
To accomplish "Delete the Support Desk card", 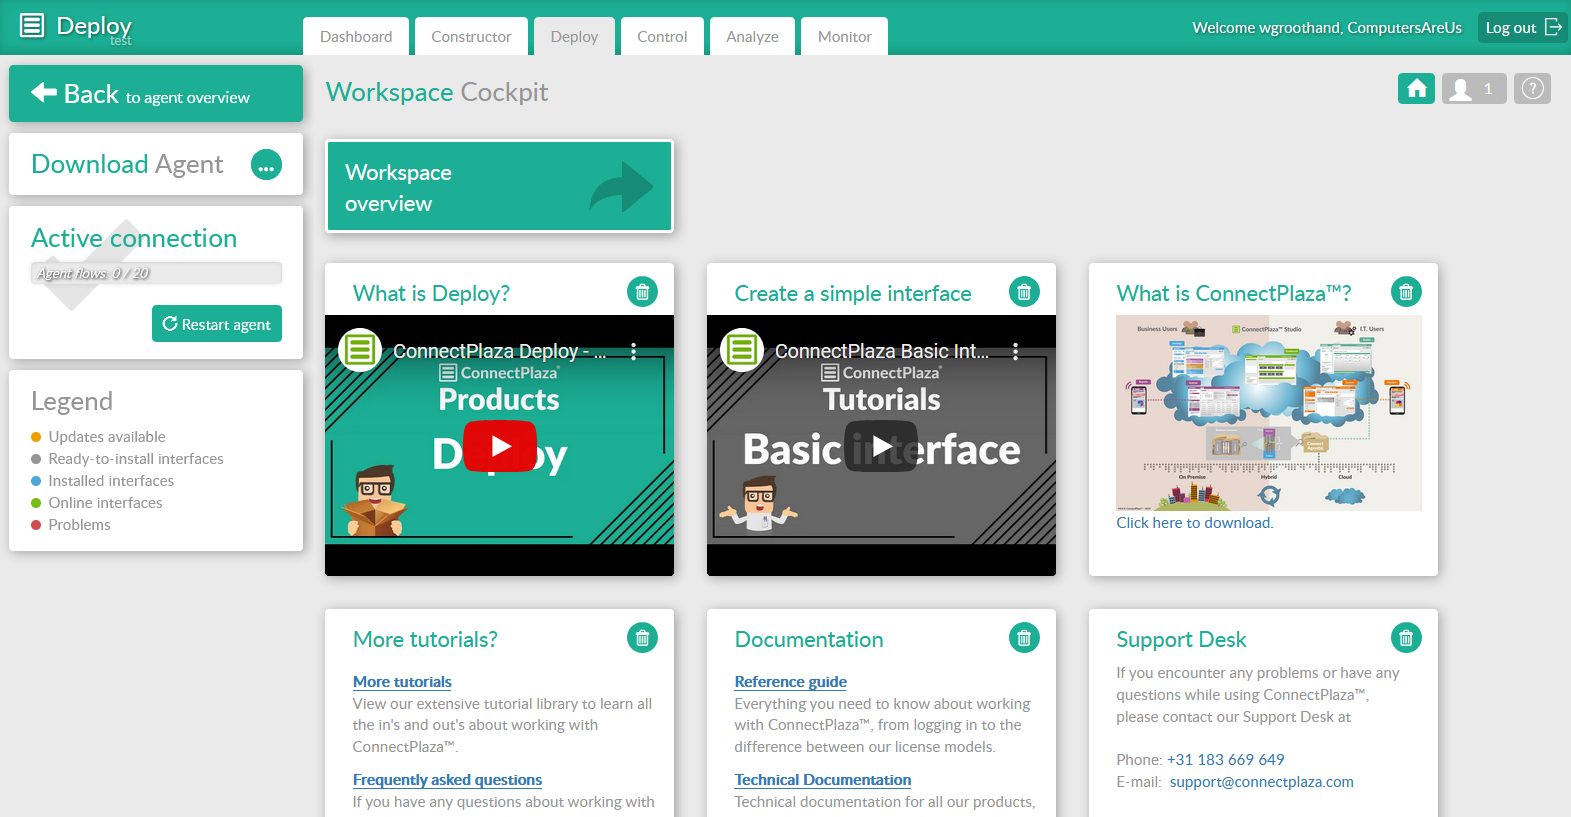I will (1406, 638).
